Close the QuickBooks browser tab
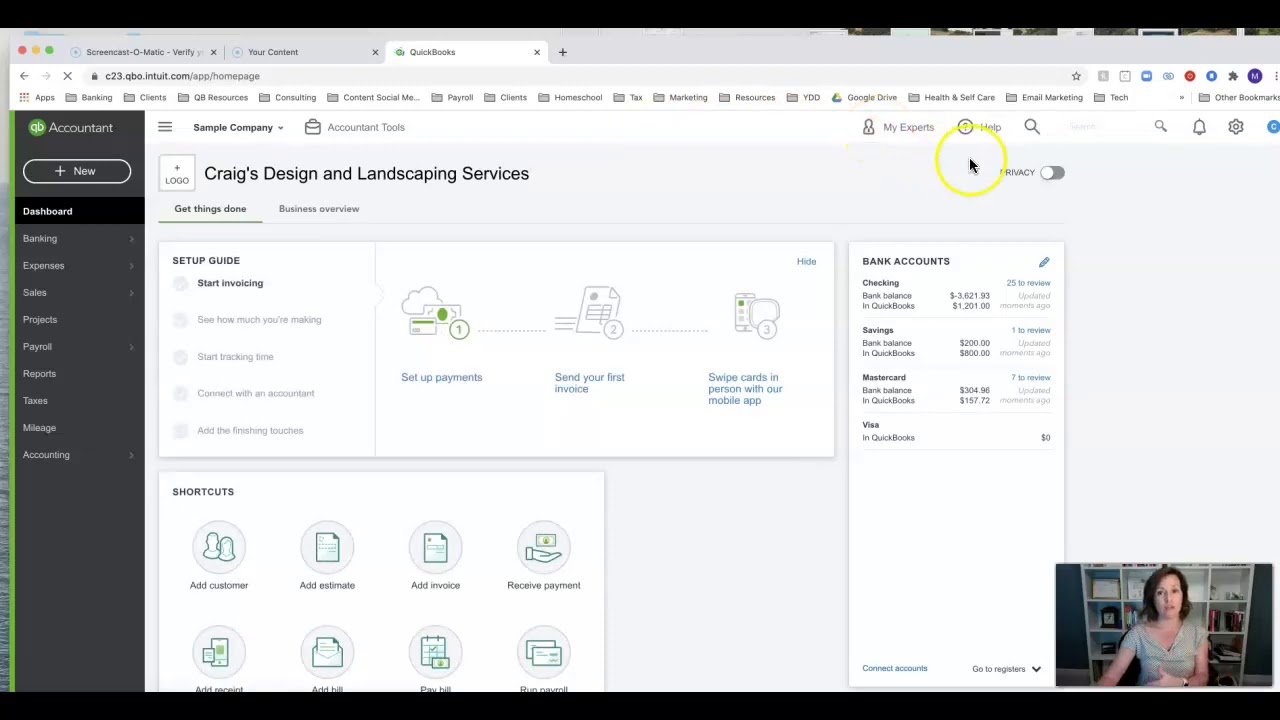1280x720 pixels. coord(537,52)
